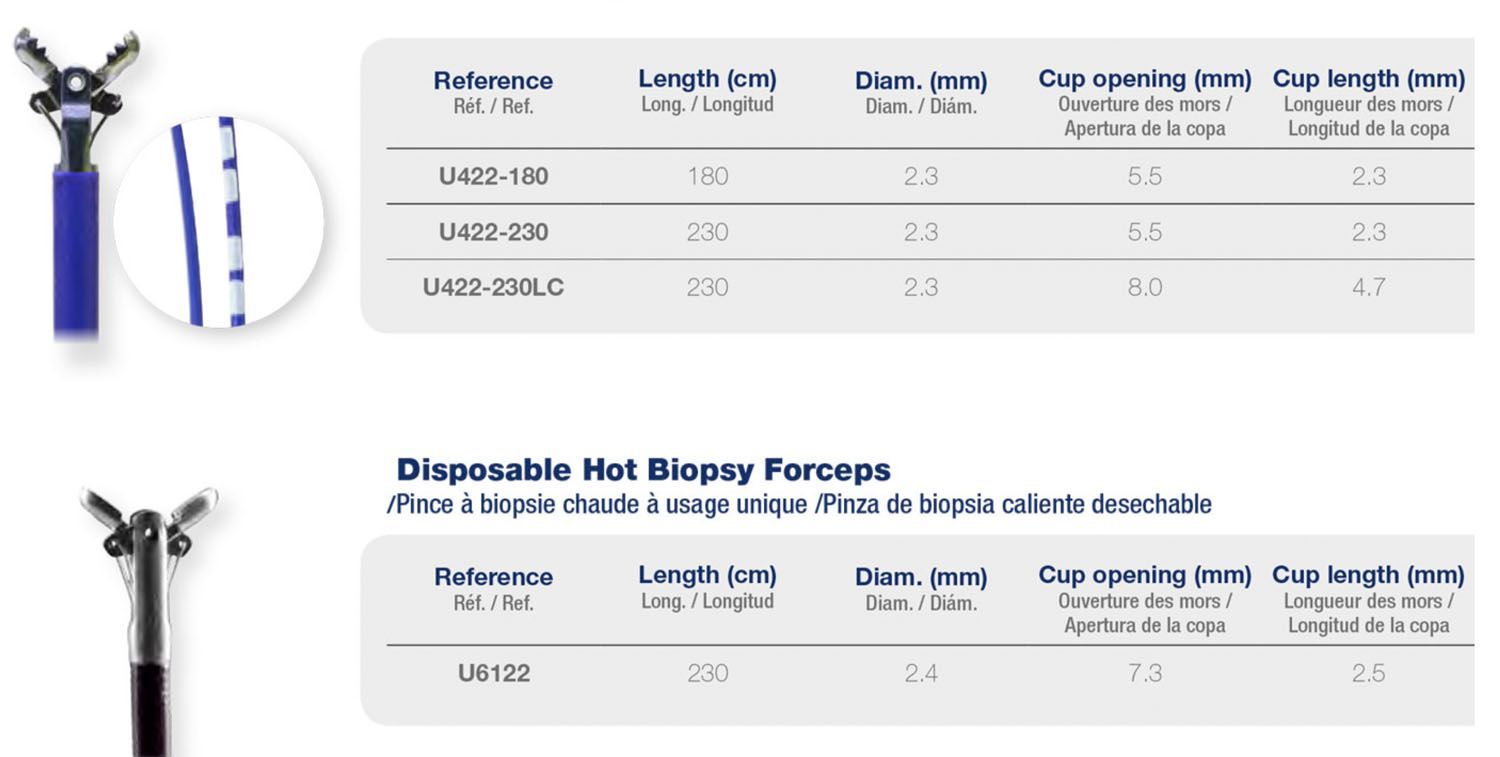1500x757 pixels.
Task: Click the circular catheter marking close-up image
Action: [x=219, y=222]
